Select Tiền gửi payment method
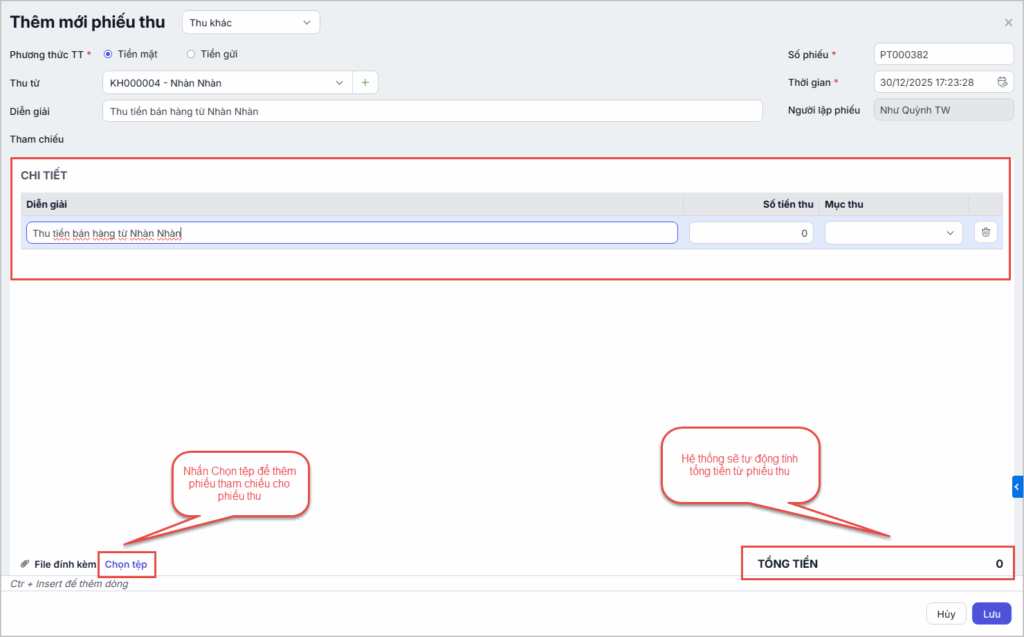Screen dimensions: 1024x637 click(191, 54)
